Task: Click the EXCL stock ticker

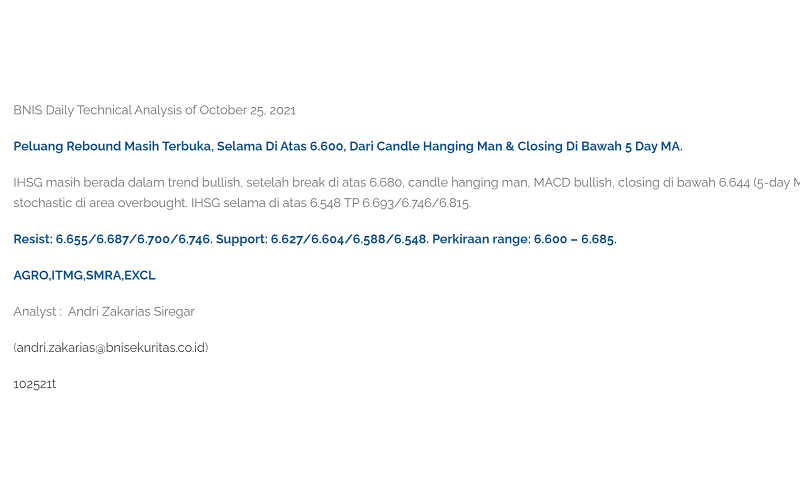Action: coord(140,275)
